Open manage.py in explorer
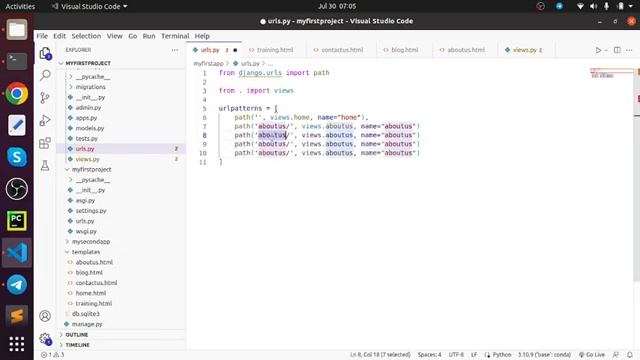 click(87, 324)
